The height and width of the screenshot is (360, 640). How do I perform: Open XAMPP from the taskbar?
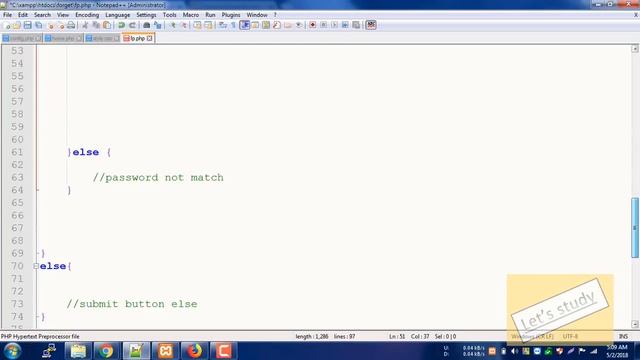click(x=165, y=351)
